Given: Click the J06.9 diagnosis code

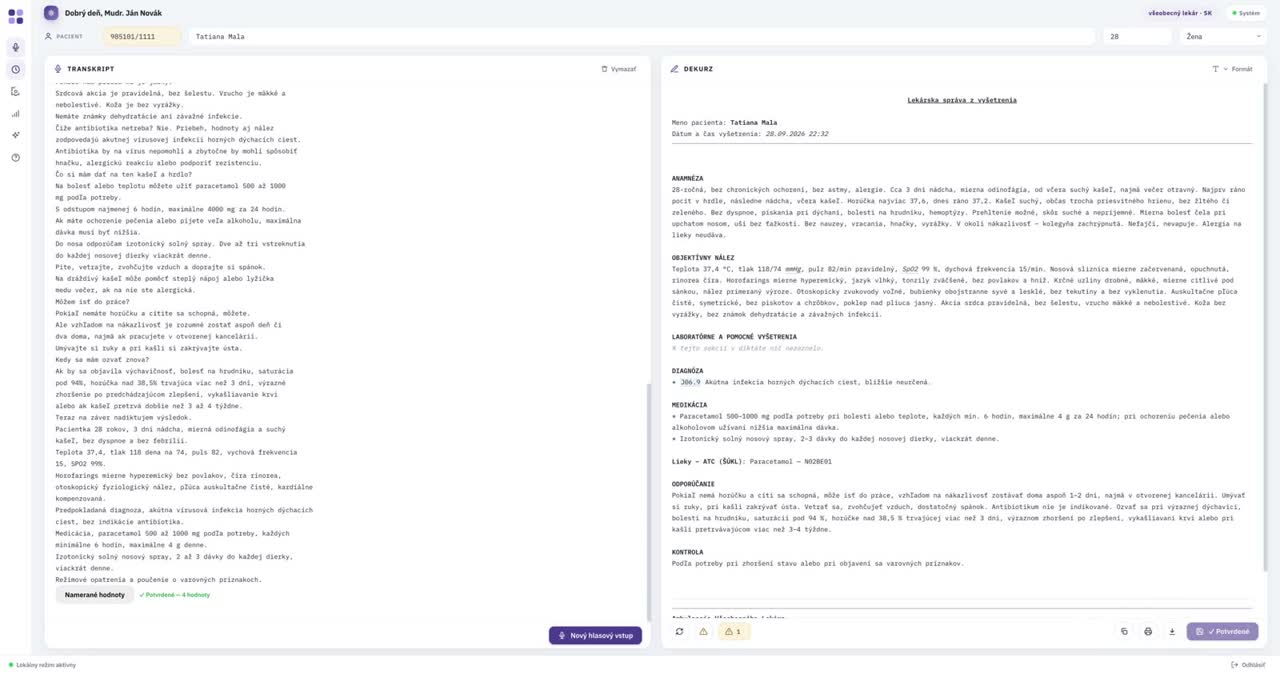Looking at the screenshot, I should [690, 382].
